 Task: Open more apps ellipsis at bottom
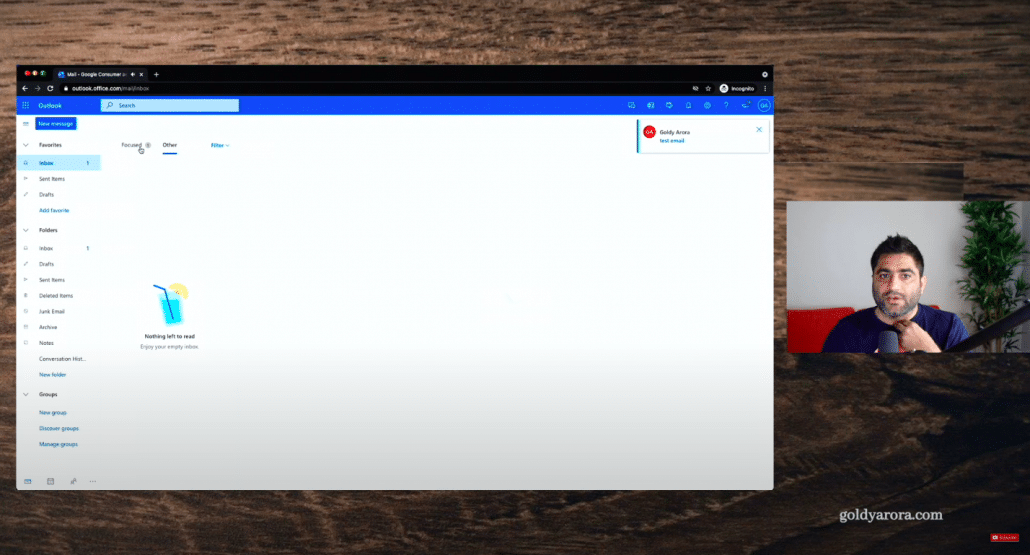pos(93,481)
